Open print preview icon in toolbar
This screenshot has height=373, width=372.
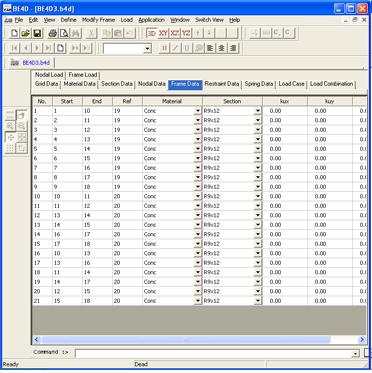coord(64,33)
